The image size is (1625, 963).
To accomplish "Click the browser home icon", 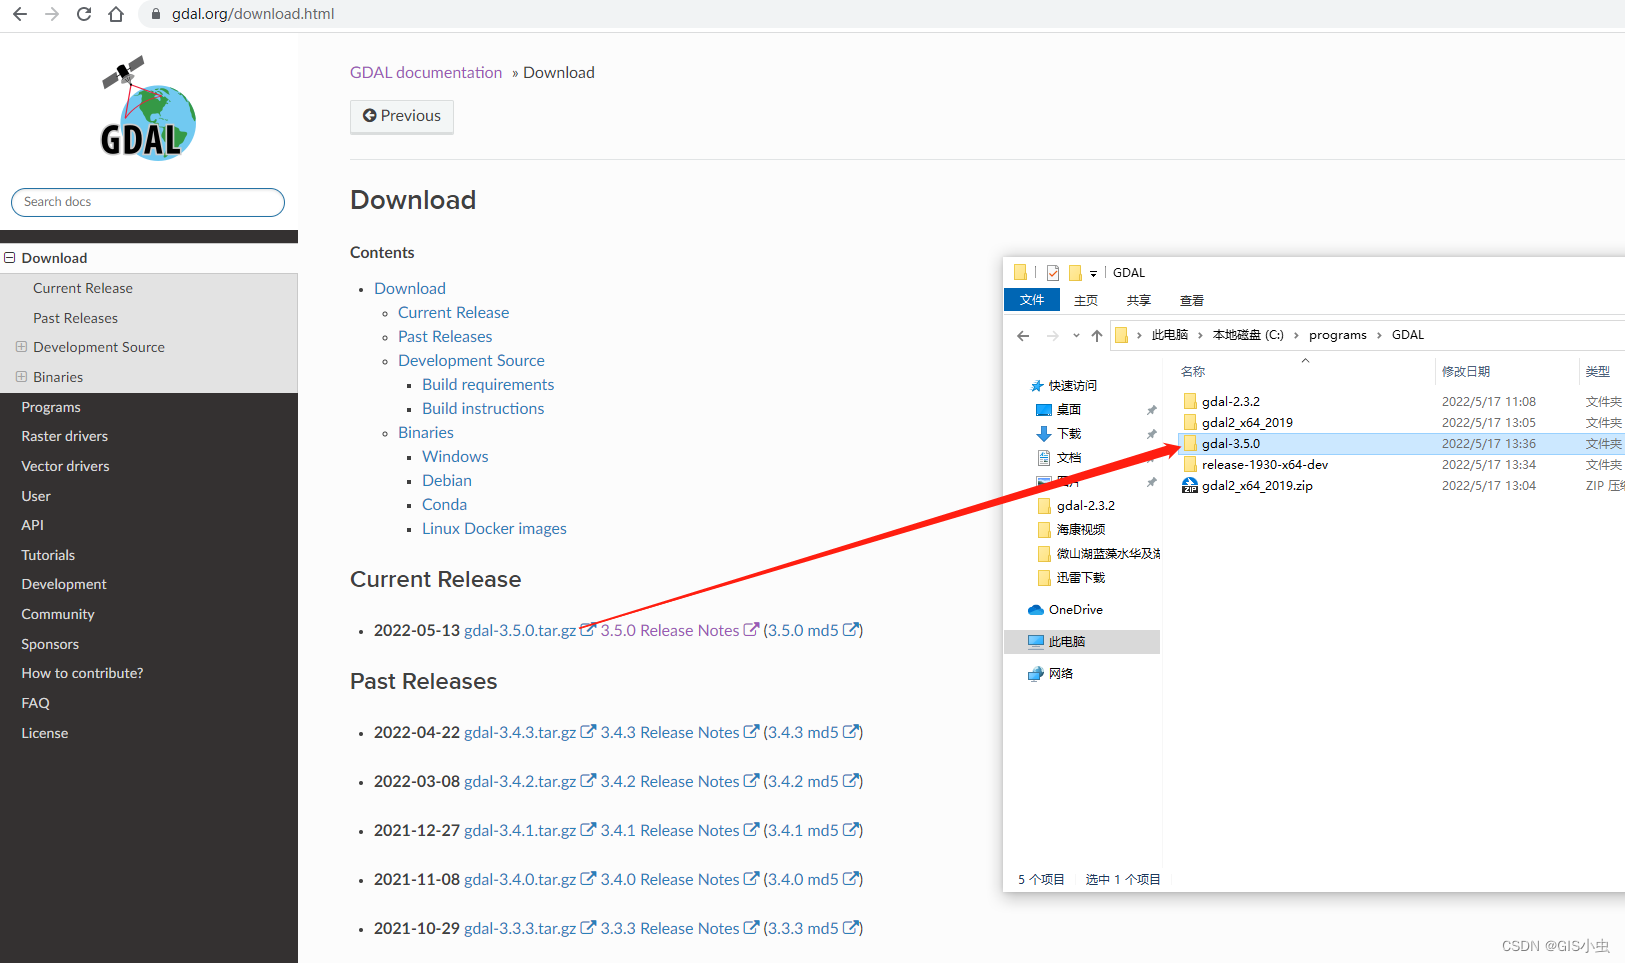I will pos(116,14).
